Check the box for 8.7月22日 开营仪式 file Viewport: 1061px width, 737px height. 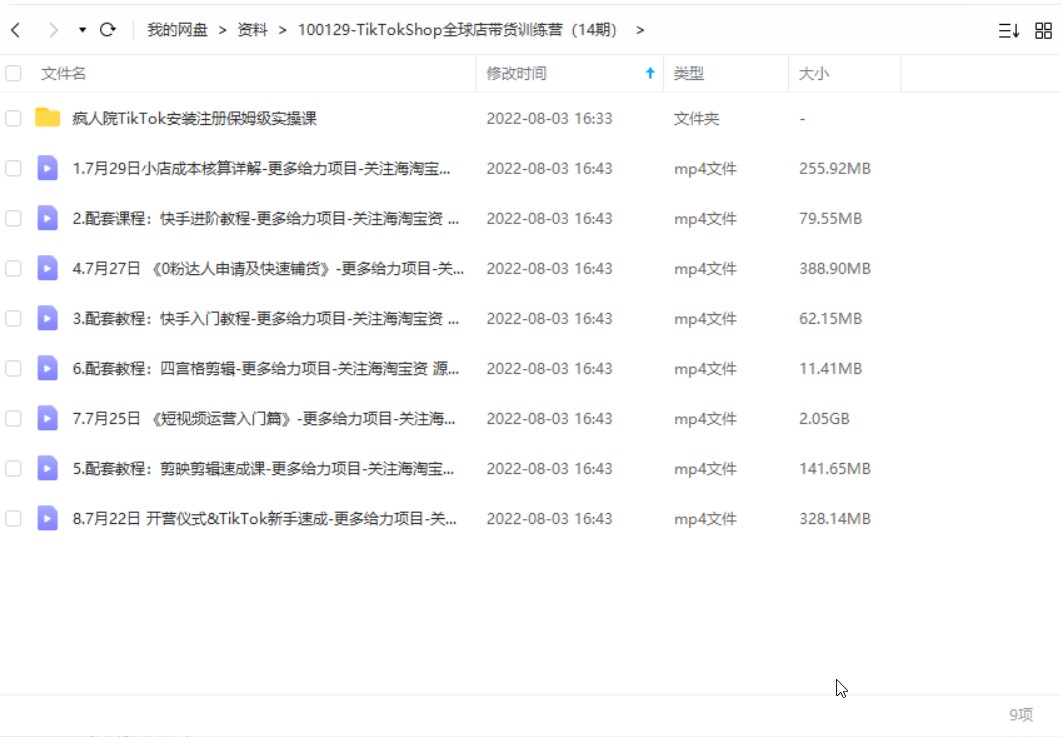click(13, 519)
